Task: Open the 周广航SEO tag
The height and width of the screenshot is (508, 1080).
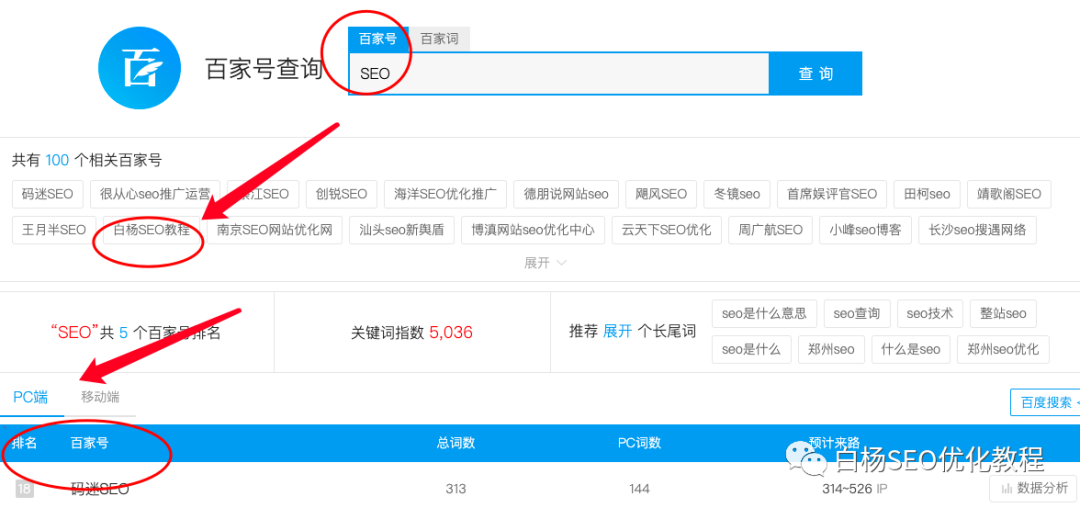Action: (770, 230)
